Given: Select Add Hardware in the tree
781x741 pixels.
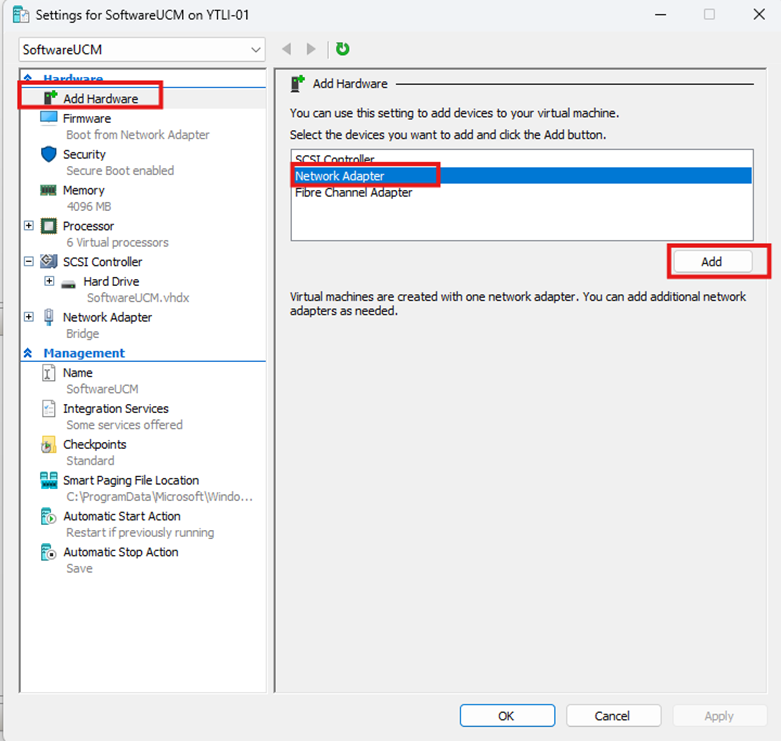Looking at the screenshot, I should coord(100,99).
